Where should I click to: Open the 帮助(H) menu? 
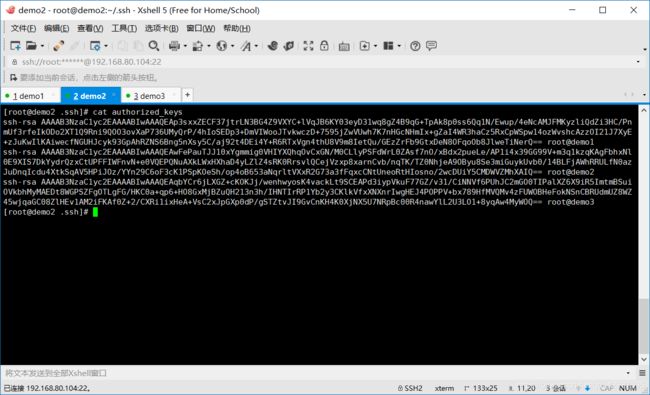[x=237, y=28]
